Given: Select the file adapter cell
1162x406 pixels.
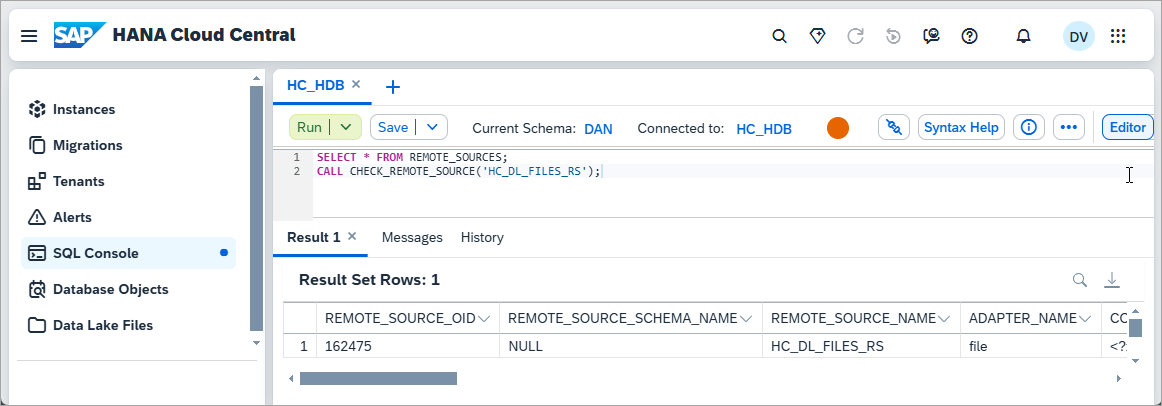Looking at the screenshot, I should point(1031,346).
